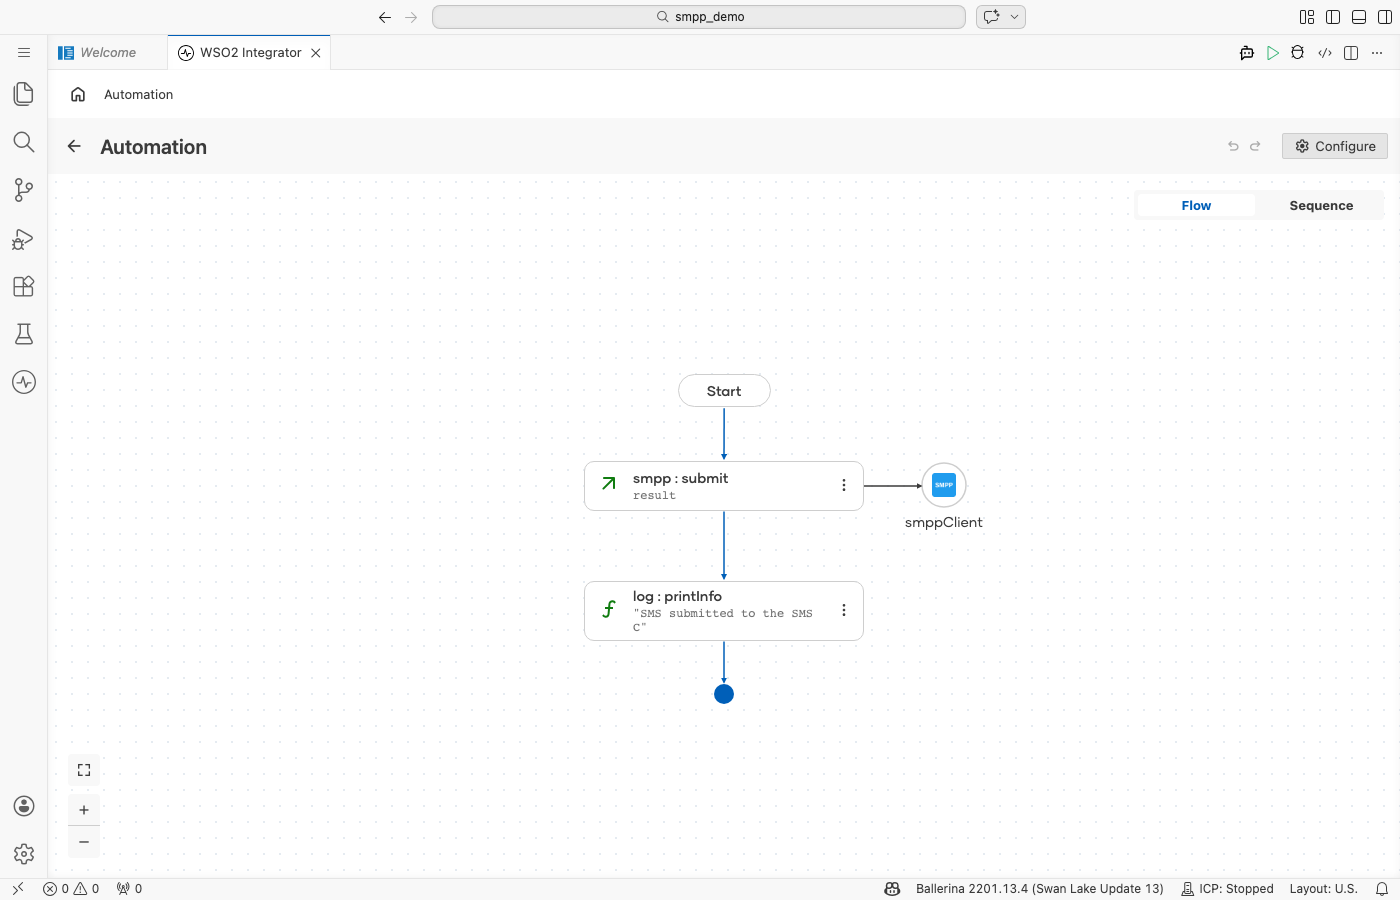Open the log : printInfo node options menu
The height and width of the screenshot is (900, 1400).
pyautogui.click(x=844, y=610)
